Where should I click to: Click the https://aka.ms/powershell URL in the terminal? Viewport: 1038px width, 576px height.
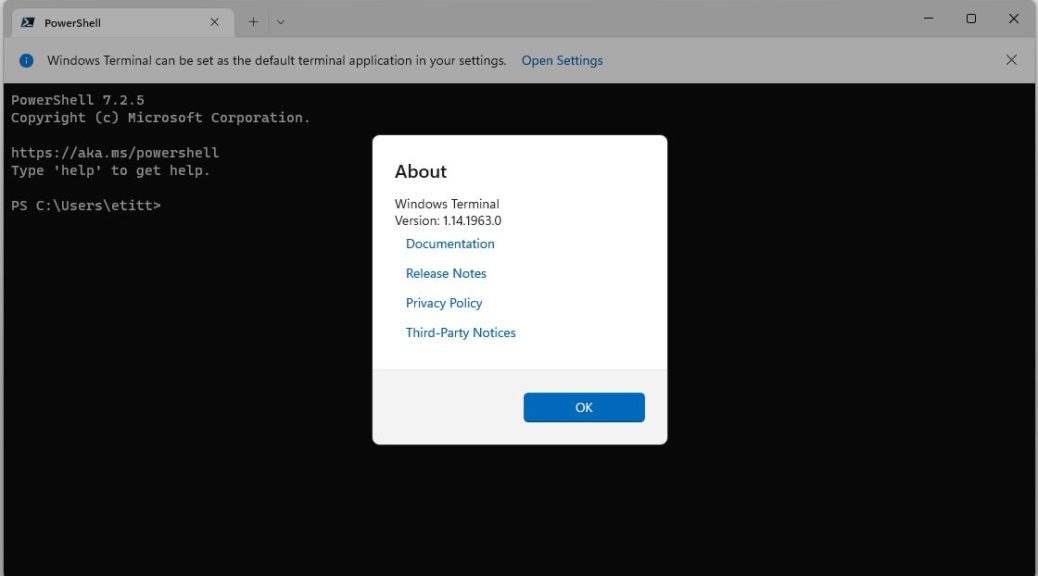tap(115, 153)
